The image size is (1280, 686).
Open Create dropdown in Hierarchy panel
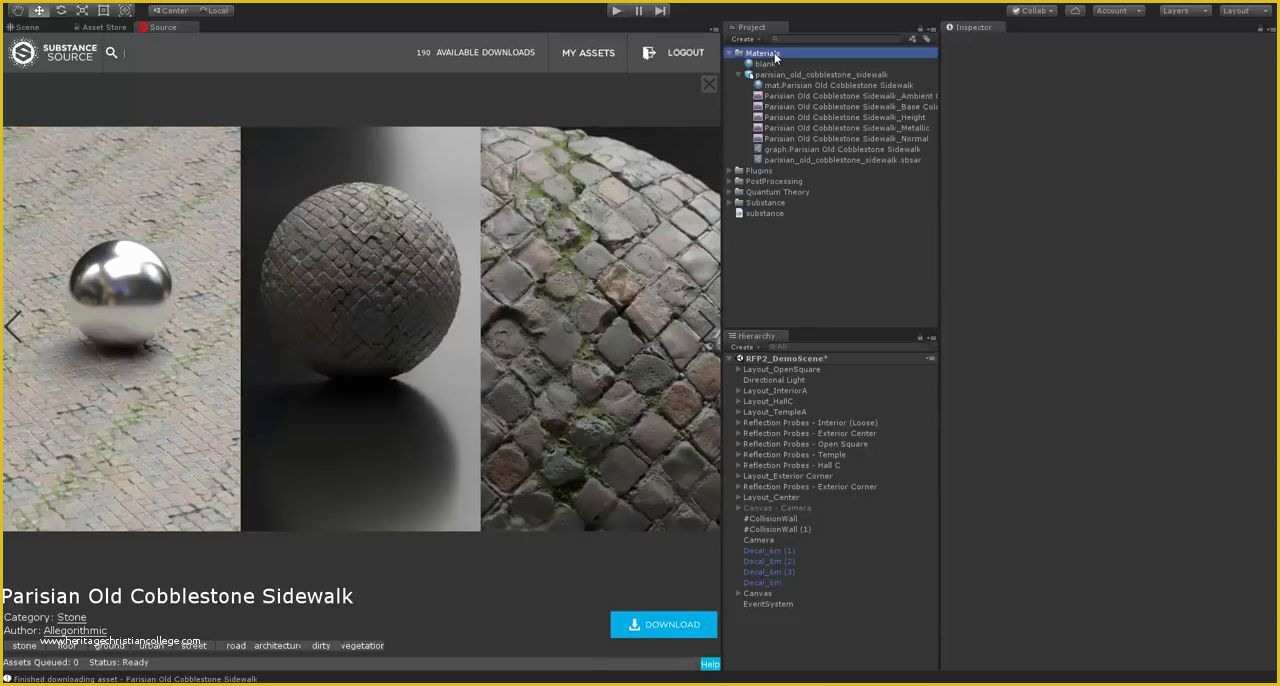(745, 347)
